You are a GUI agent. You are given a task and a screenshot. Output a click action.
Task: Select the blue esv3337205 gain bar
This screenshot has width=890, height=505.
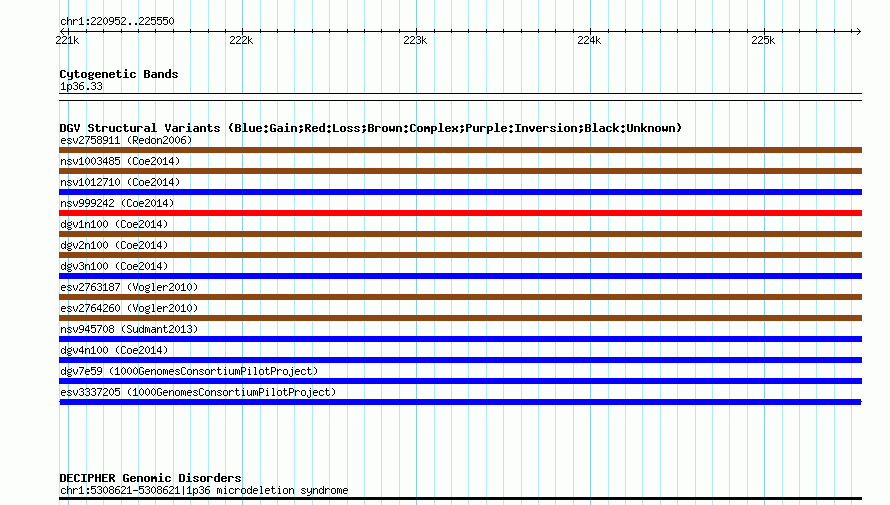coord(460,402)
